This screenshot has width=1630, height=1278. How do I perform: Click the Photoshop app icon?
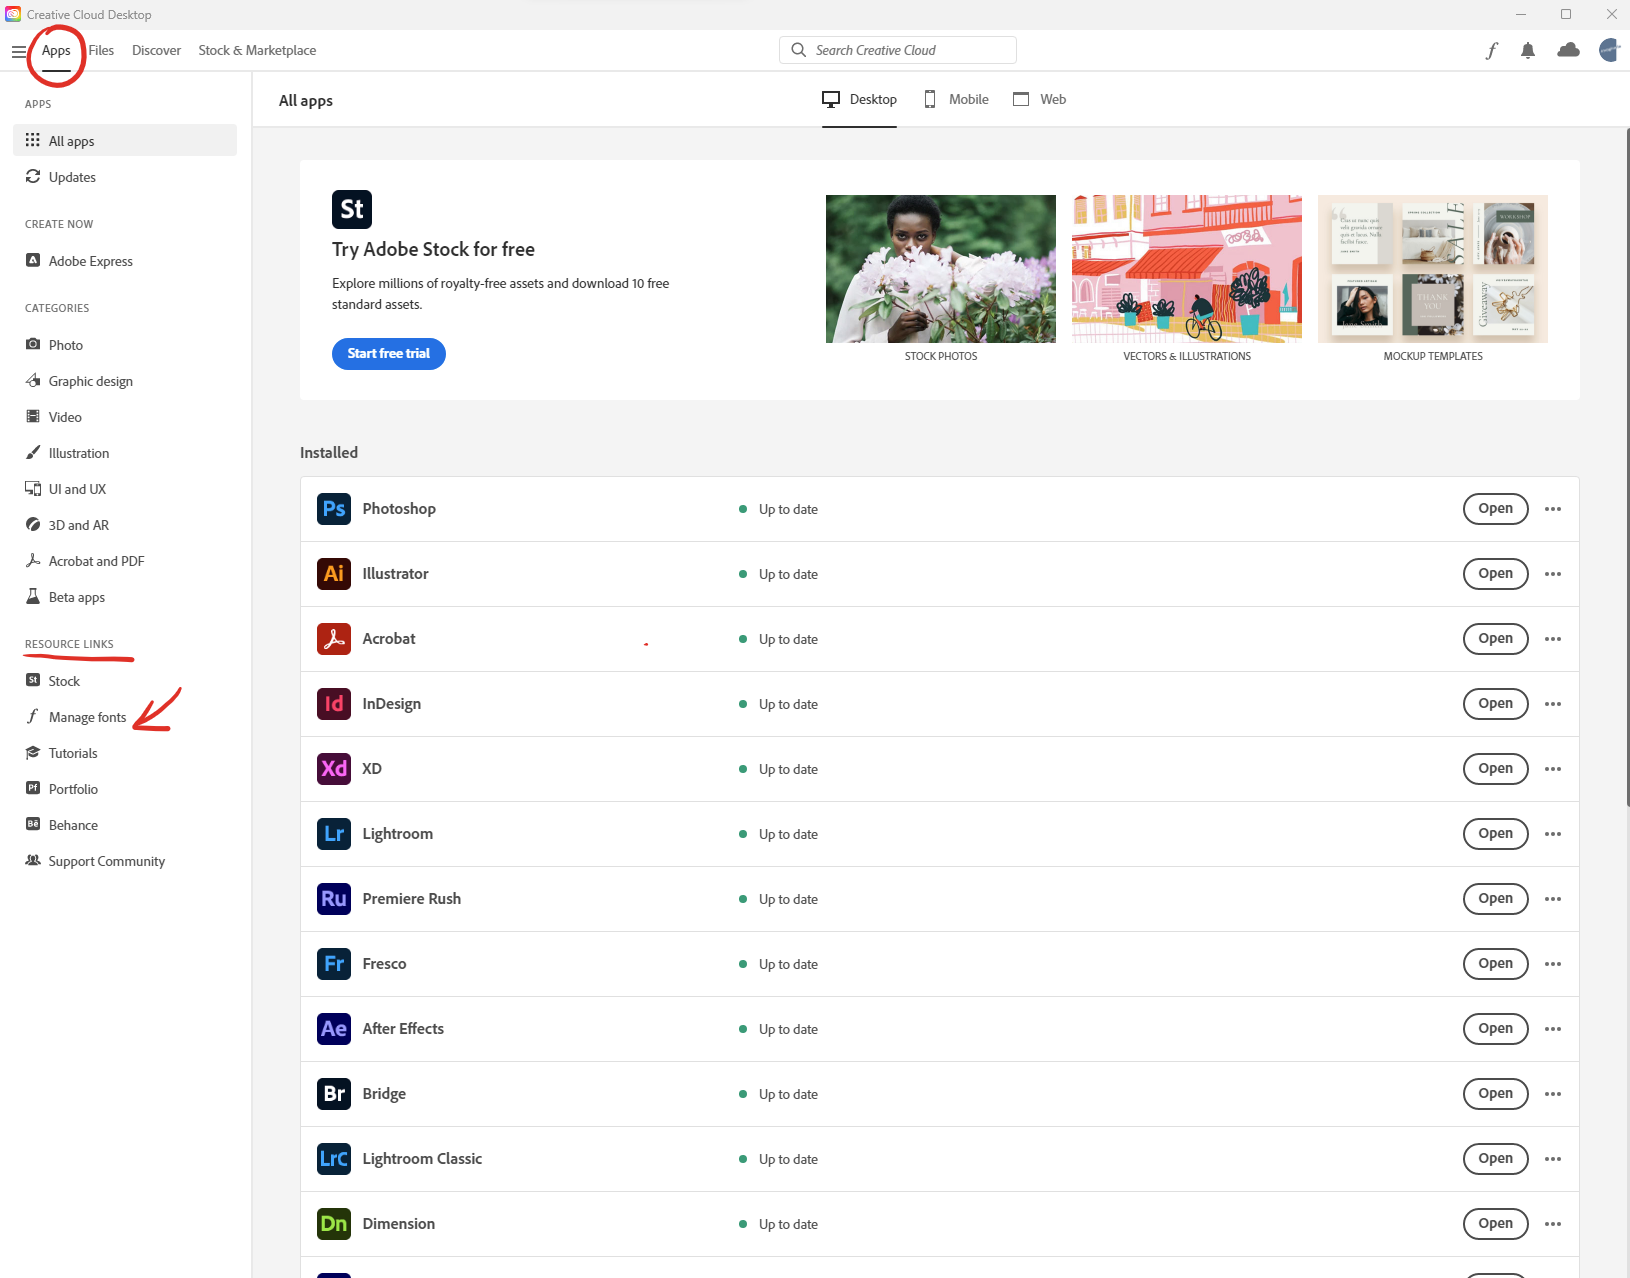[334, 509]
